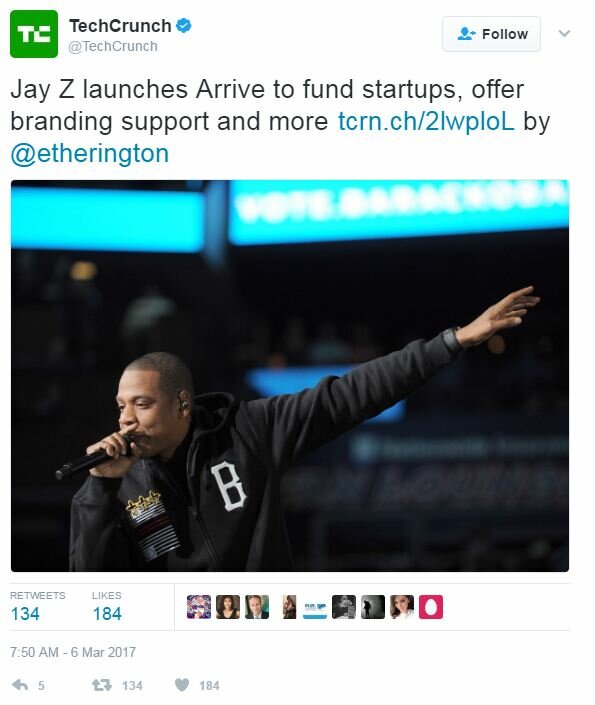Like the tweet with the heart icon
This screenshot has width=595, height=705.
[x=182, y=685]
